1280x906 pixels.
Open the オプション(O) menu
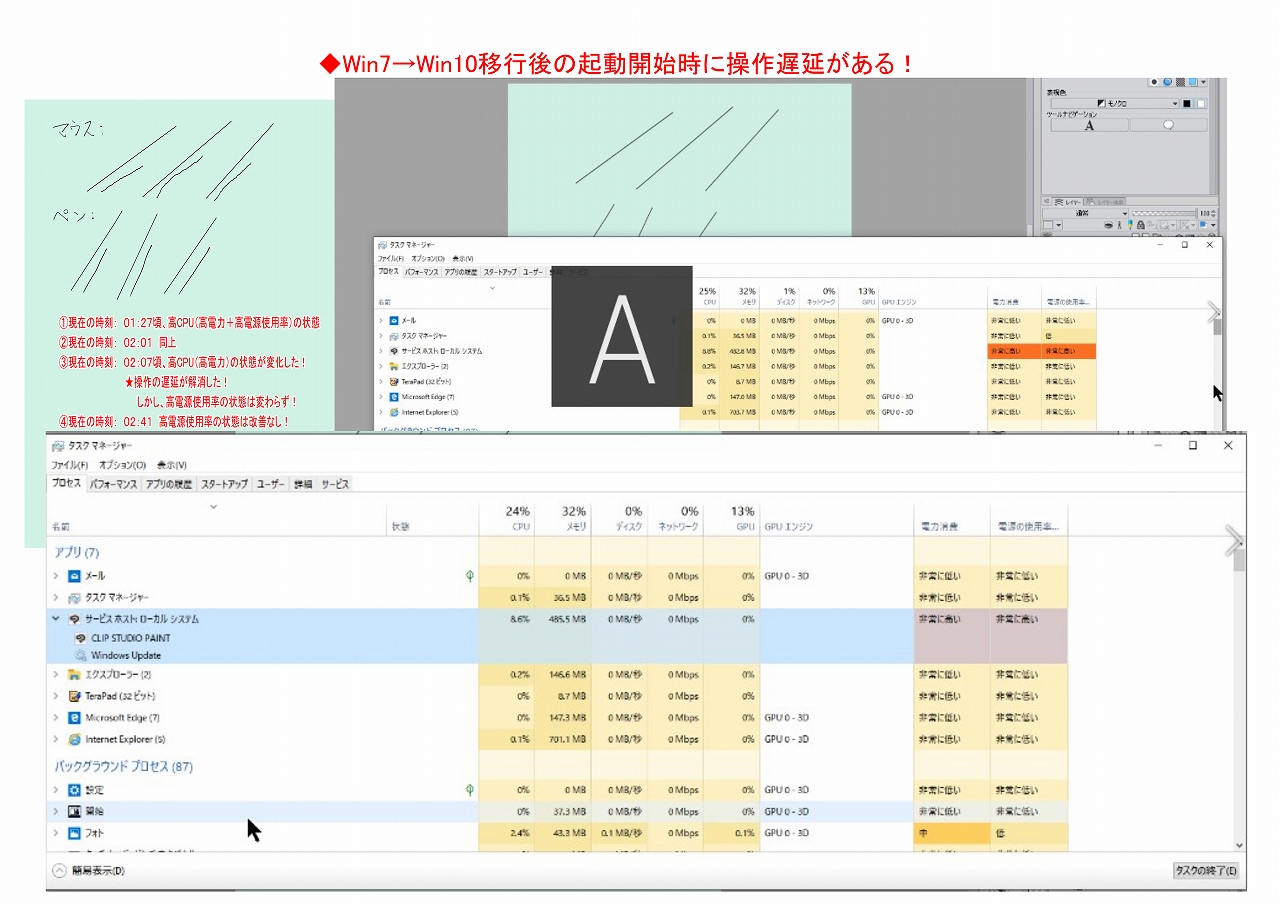coord(122,465)
